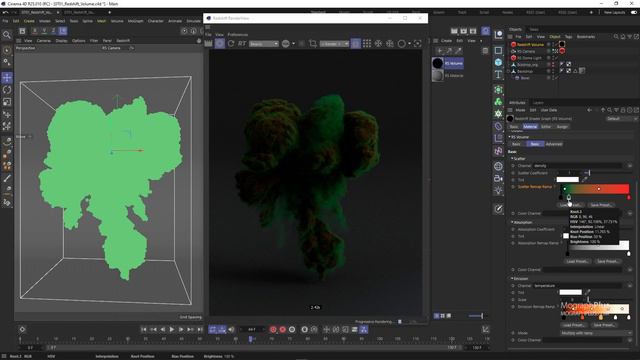The image size is (640, 360).
Task: Toggle the coordinate system button beside Z
Action: [63, 31]
